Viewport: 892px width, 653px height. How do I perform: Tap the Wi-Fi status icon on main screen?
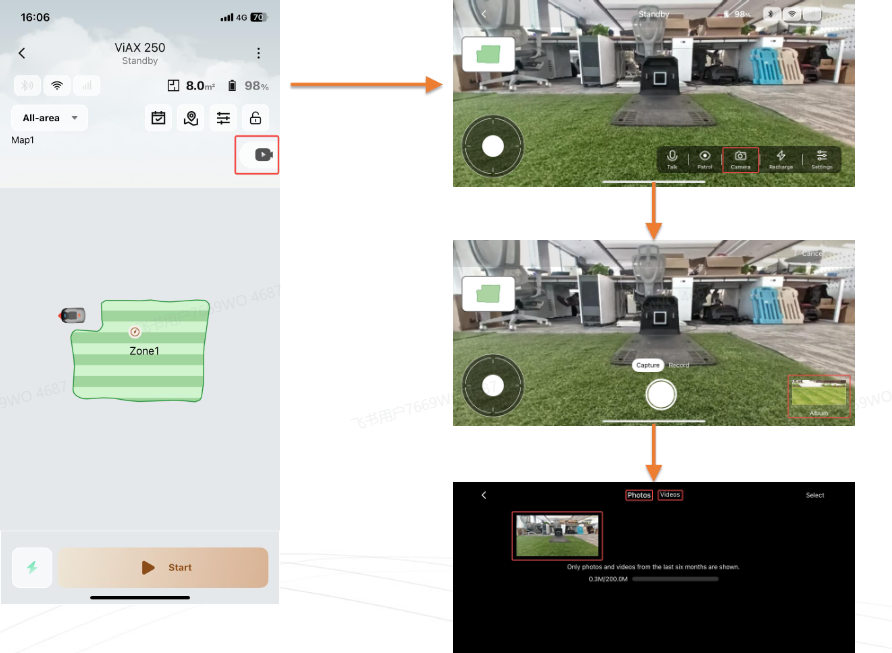[57, 85]
